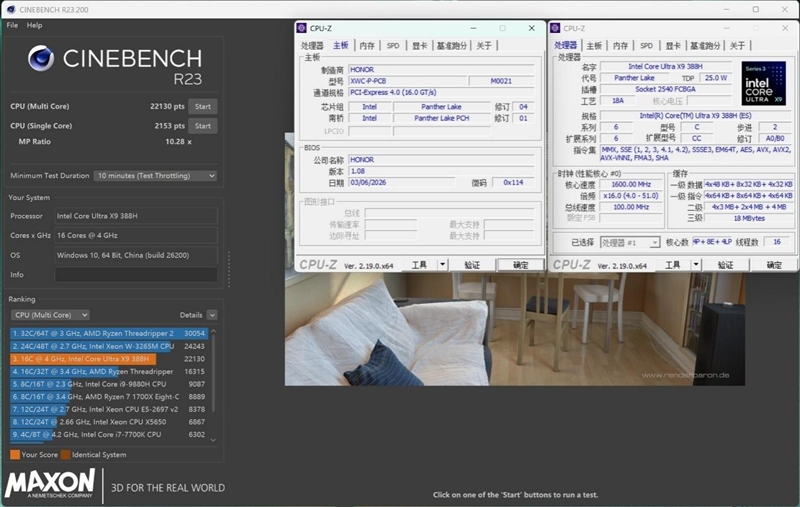Click 工具 button in processor CPU-Z window

coord(672,265)
